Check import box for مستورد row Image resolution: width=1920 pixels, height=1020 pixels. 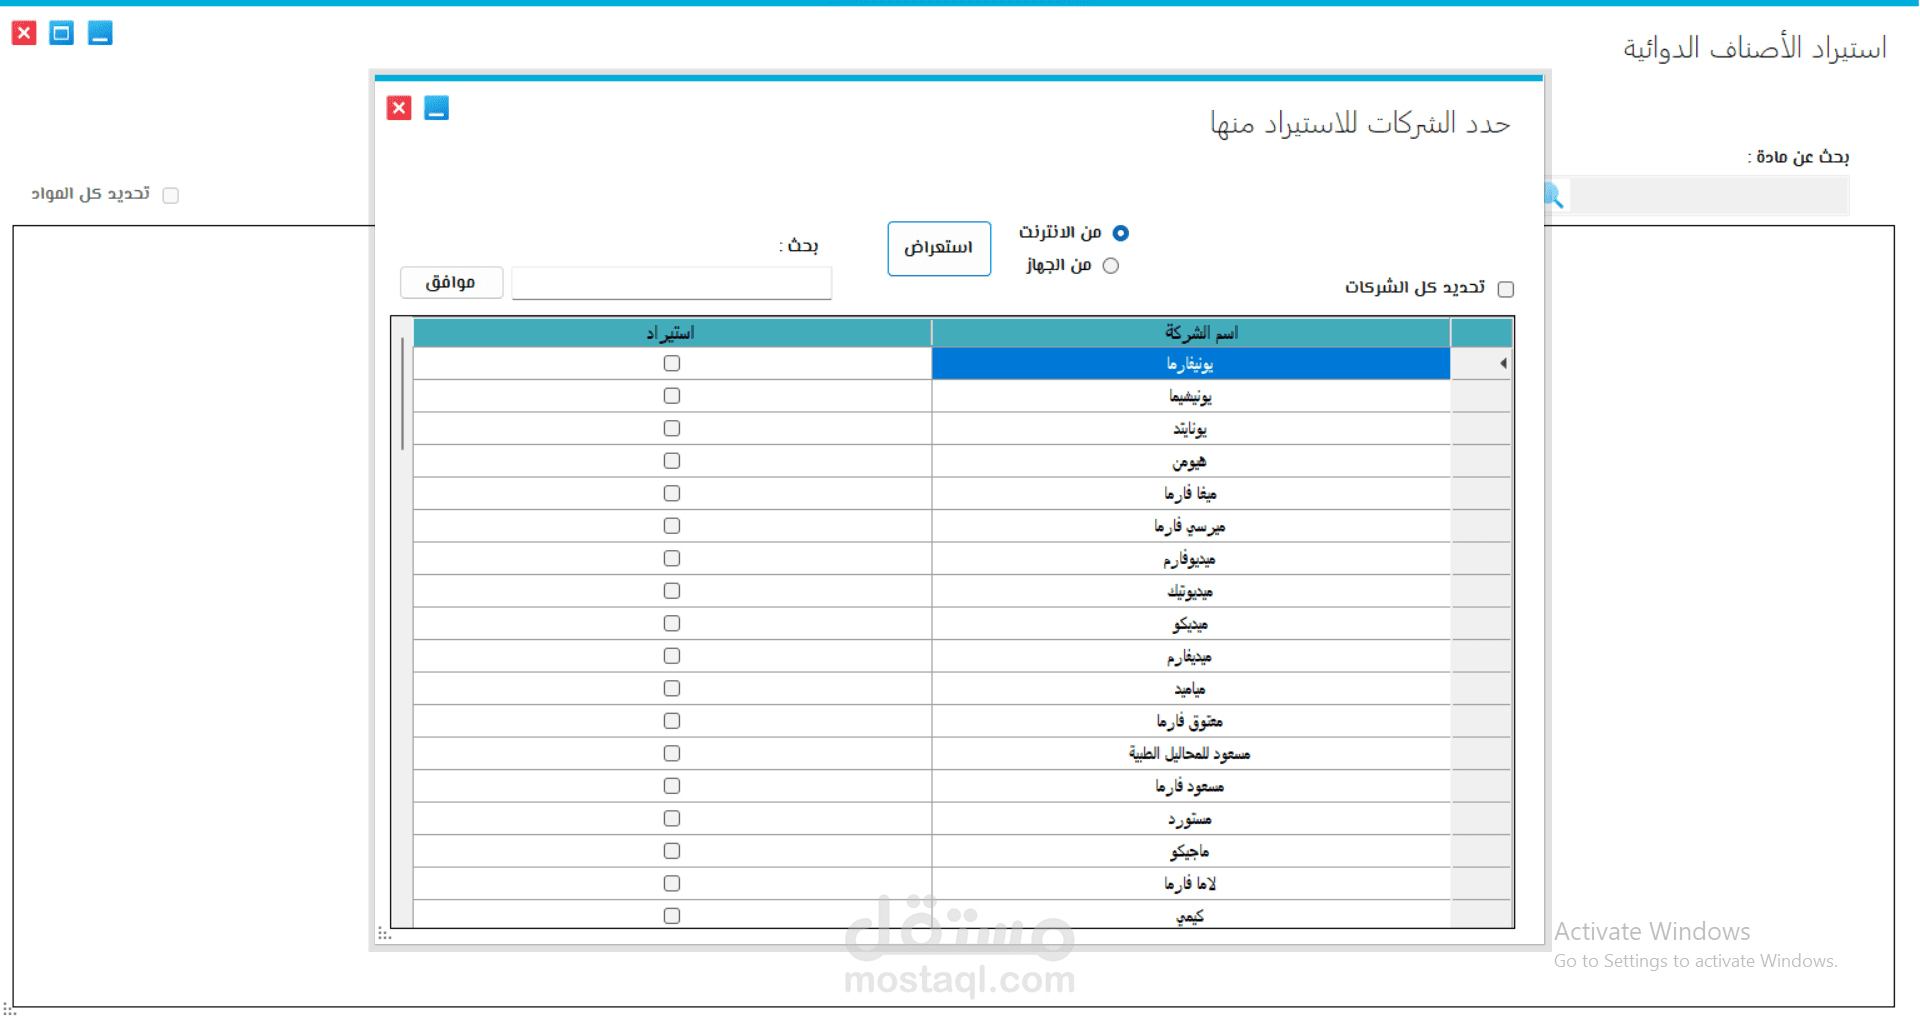(672, 818)
